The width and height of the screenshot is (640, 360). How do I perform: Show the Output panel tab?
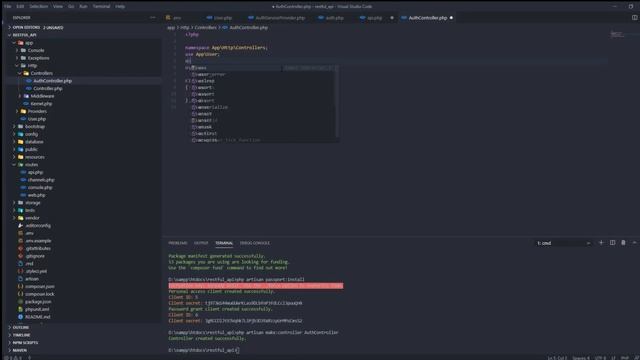201,243
